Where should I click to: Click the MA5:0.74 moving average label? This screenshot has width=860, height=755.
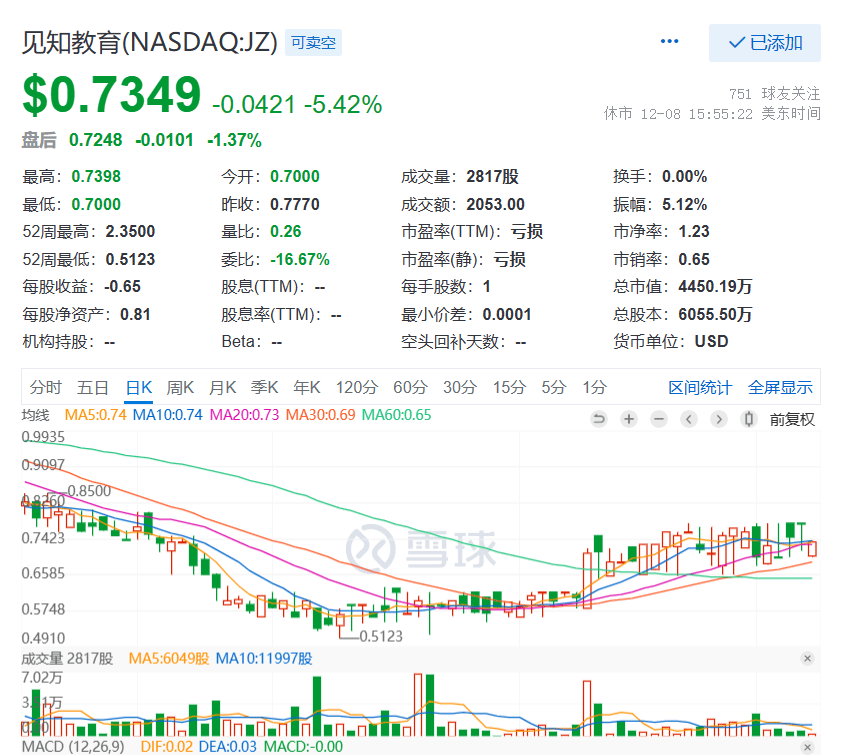pos(95,415)
